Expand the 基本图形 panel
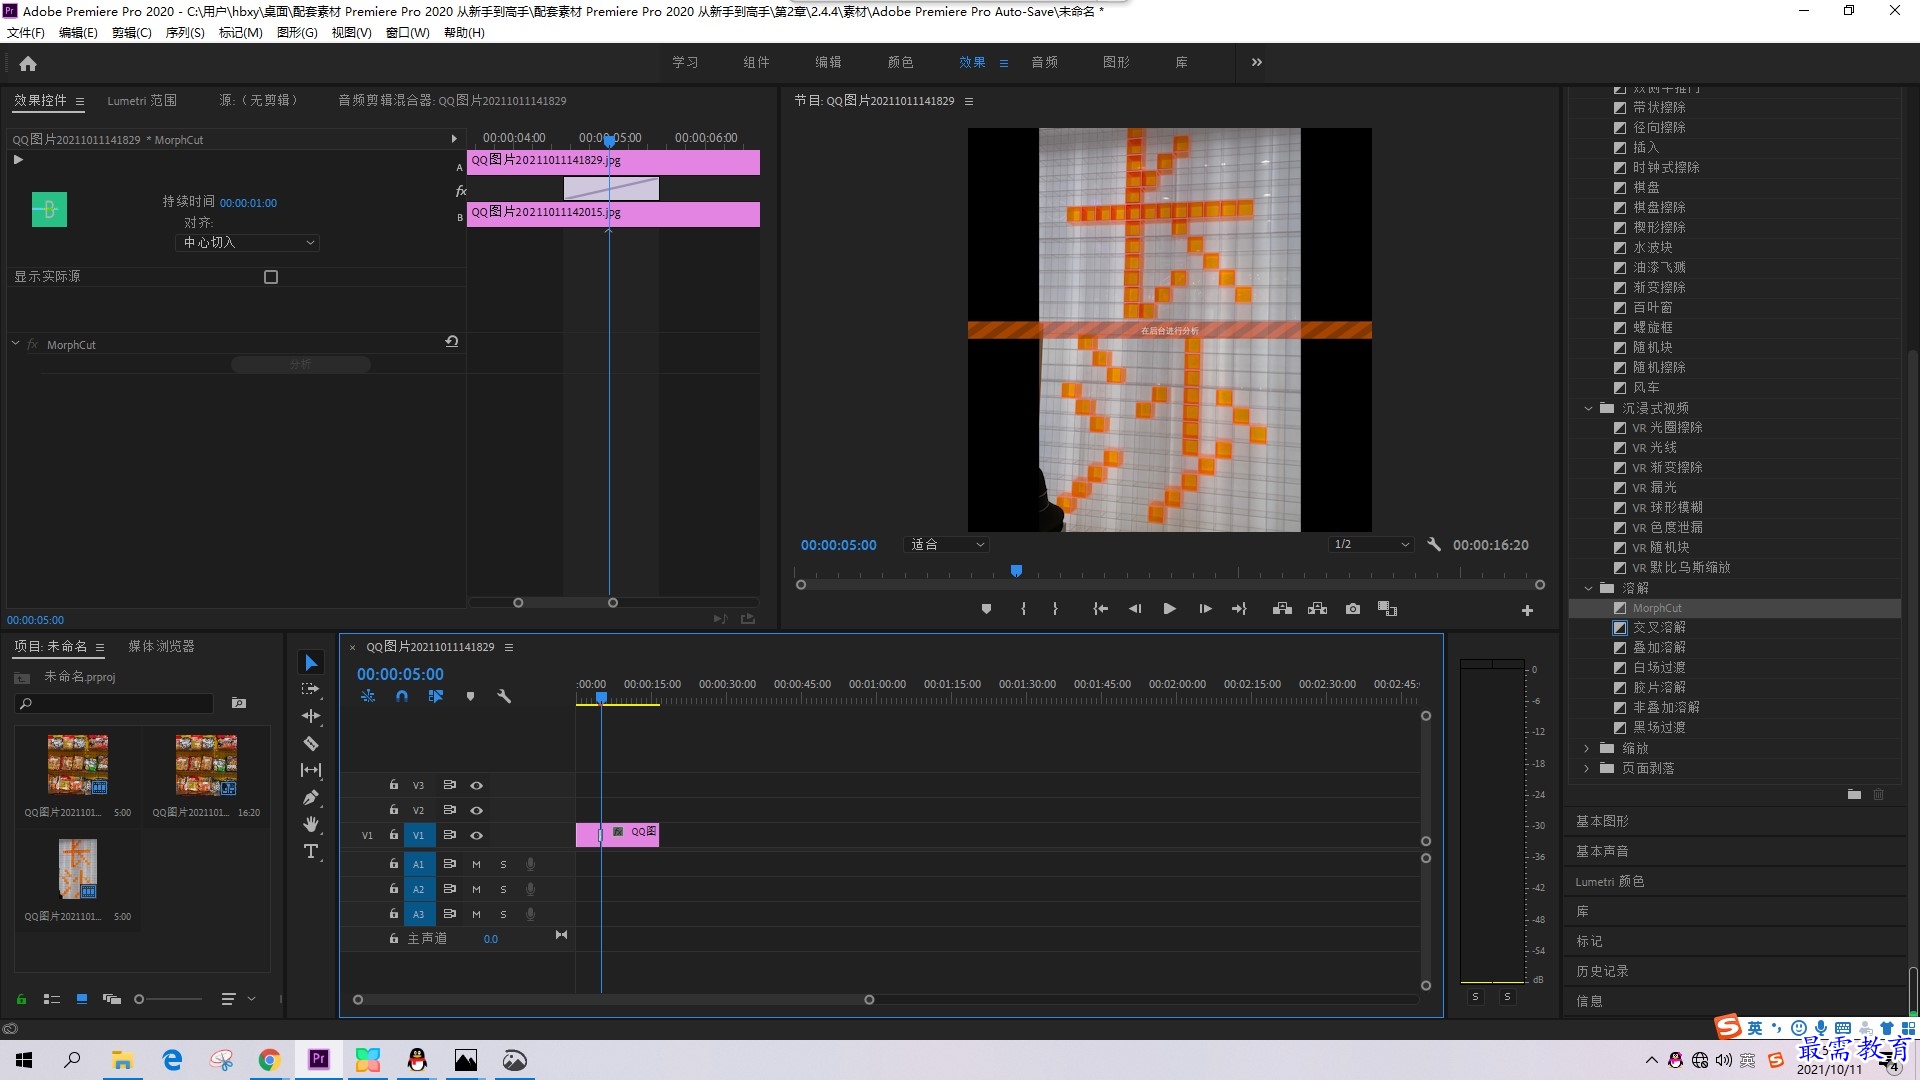1920x1080 pixels. click(x=1603, y=821)
